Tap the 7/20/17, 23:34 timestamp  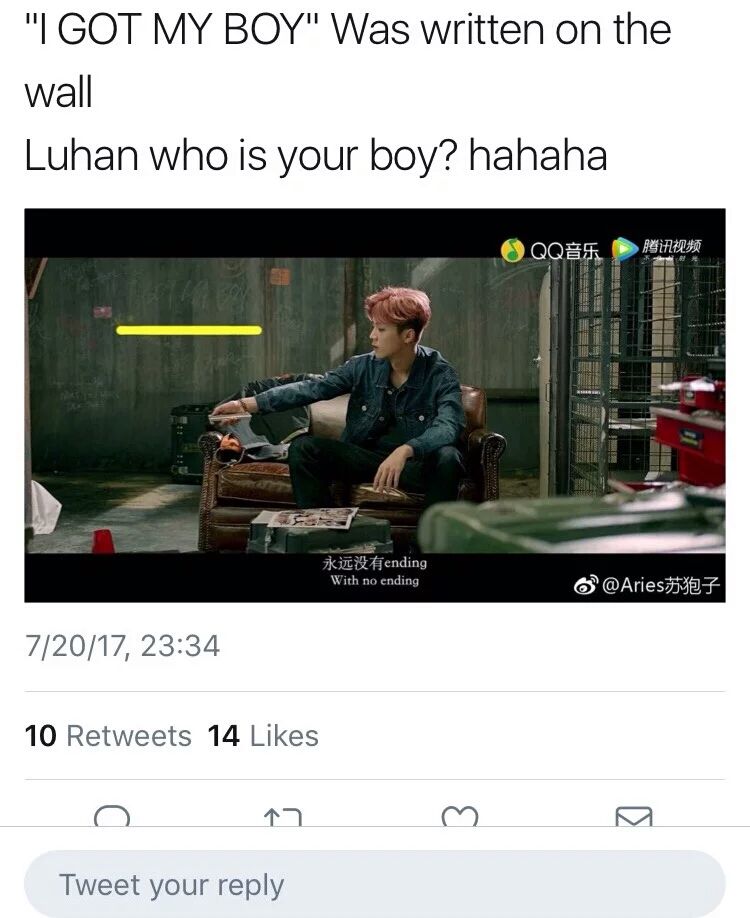click(122, 646)
